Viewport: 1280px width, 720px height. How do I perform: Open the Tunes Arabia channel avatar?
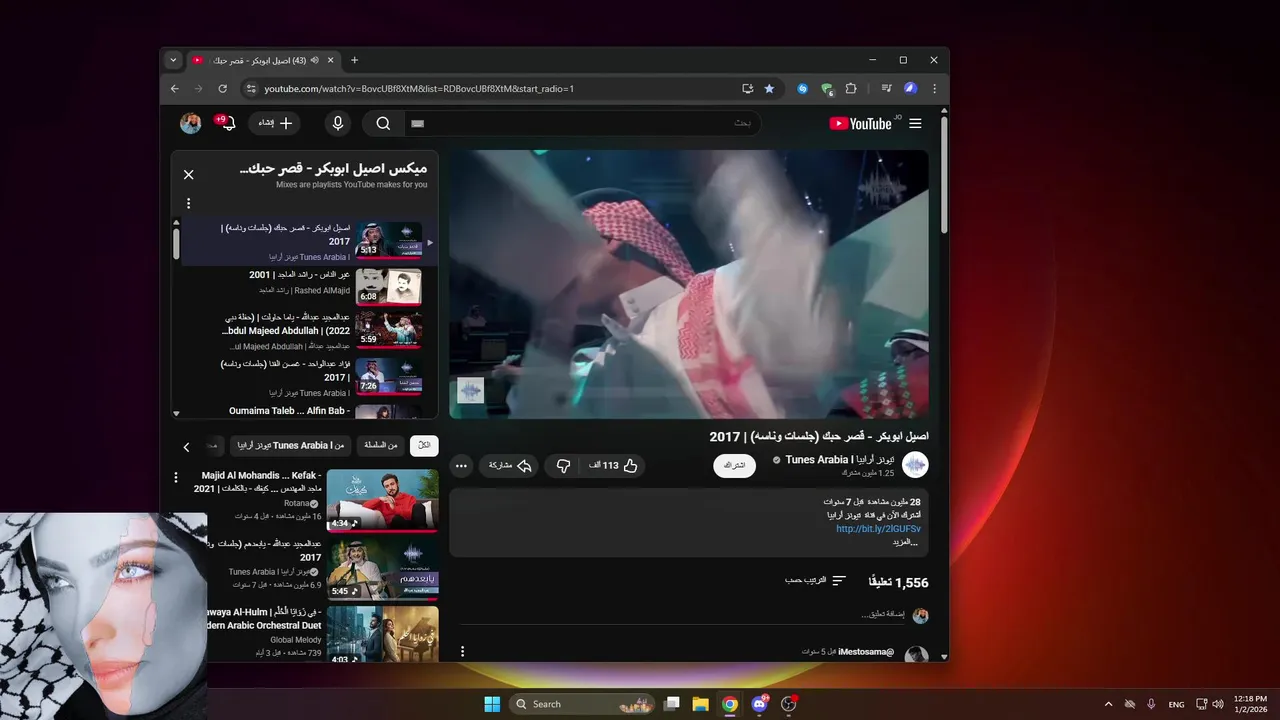point(915,465)
